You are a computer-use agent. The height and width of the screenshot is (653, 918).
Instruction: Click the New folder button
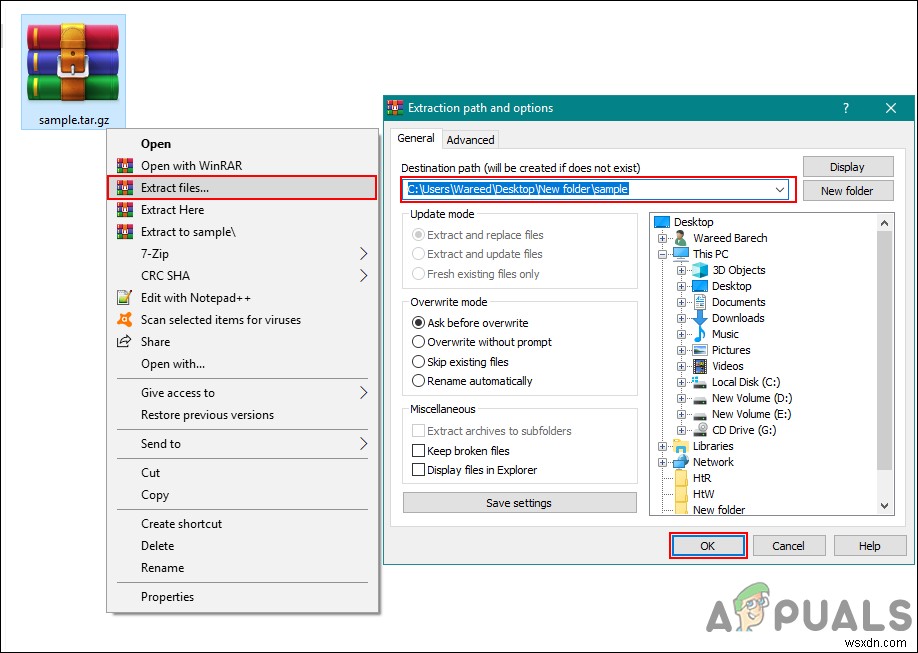[x=847, y=190]
